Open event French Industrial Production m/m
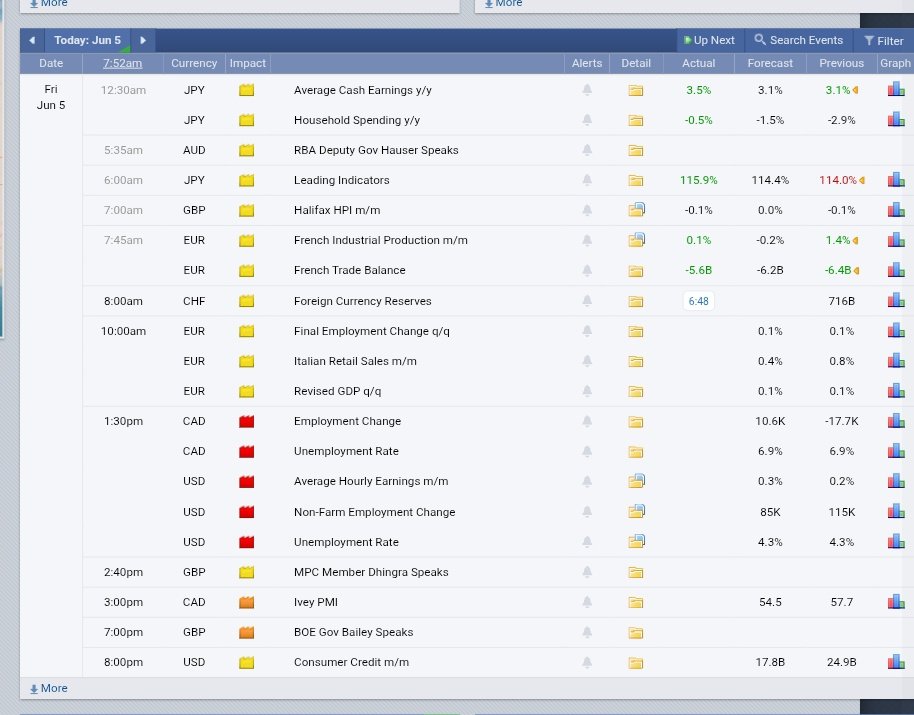This screenshot has width=914, height=715. pos(381,240)
